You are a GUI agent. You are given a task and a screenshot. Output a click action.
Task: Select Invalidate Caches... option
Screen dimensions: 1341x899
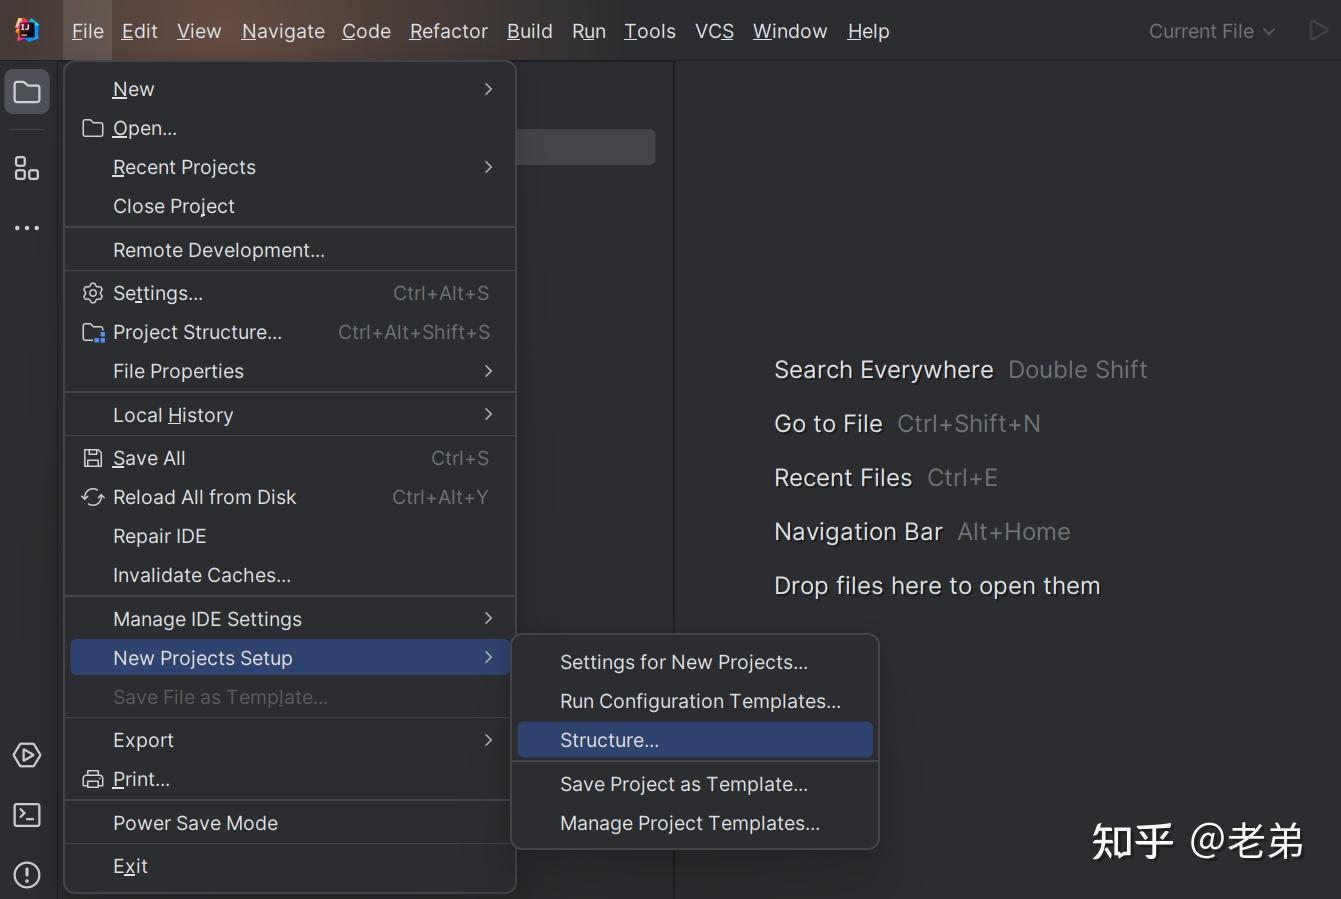click(x=202, y=575)
